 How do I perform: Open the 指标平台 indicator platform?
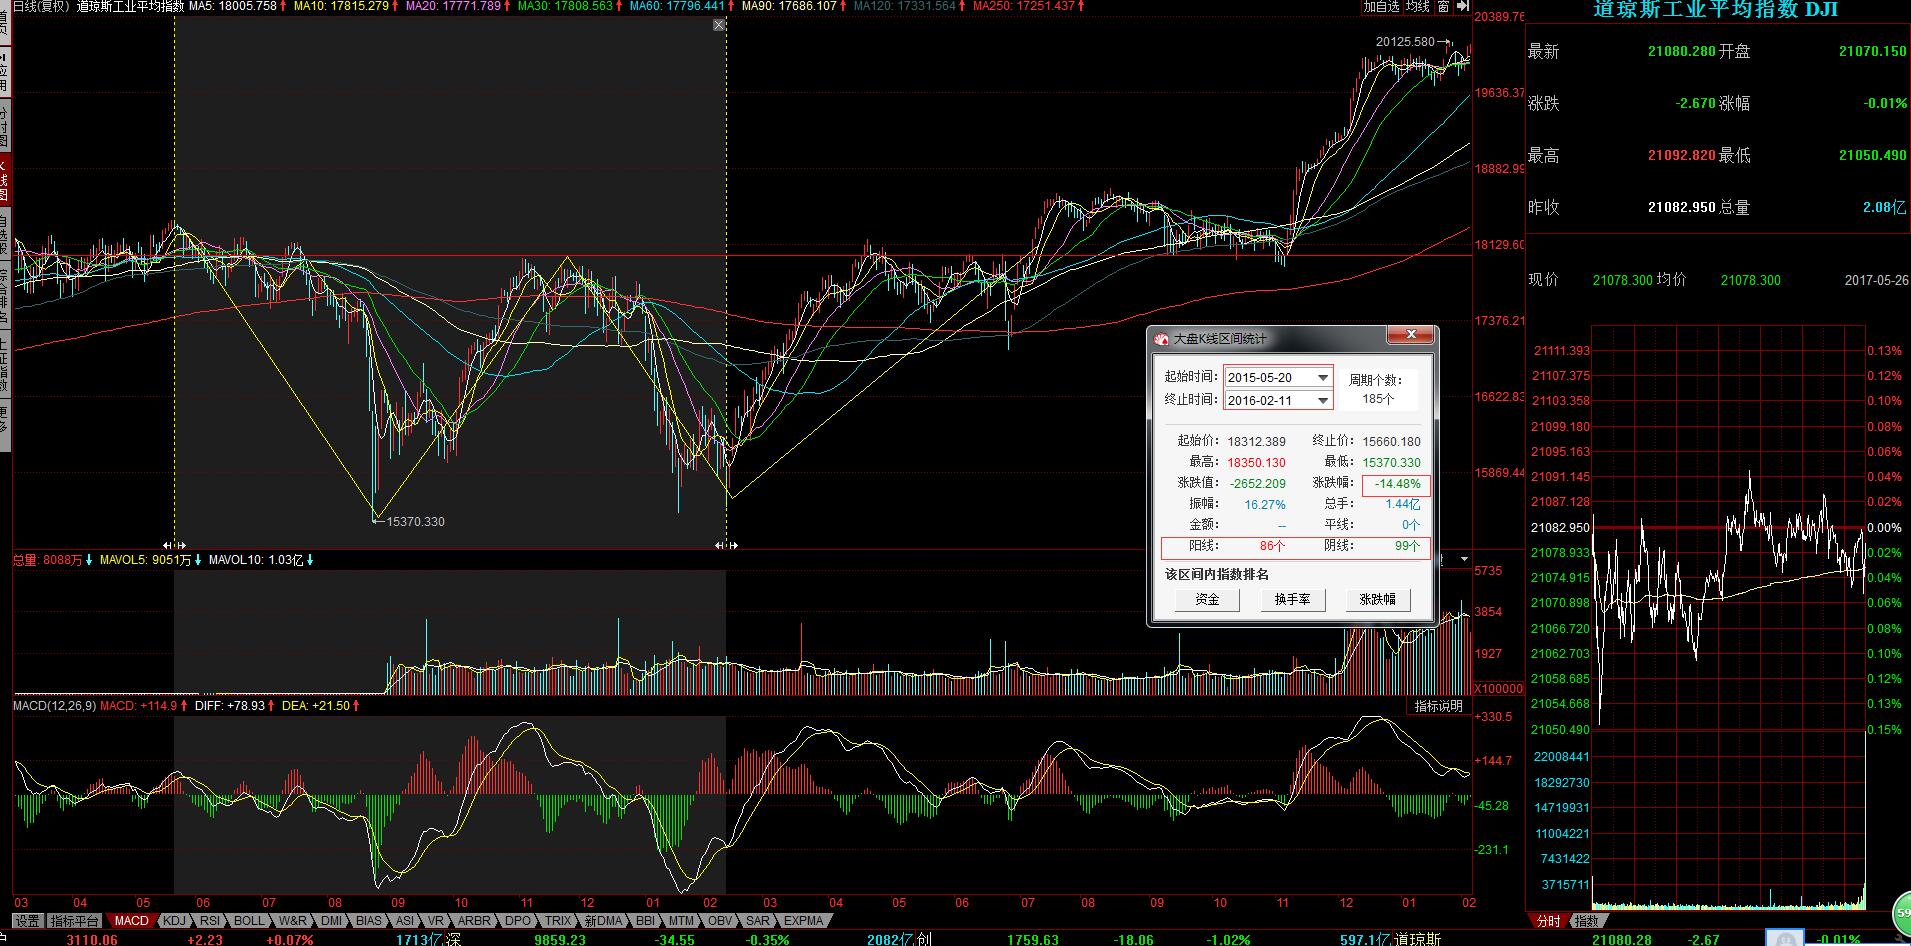click(75, 921)
